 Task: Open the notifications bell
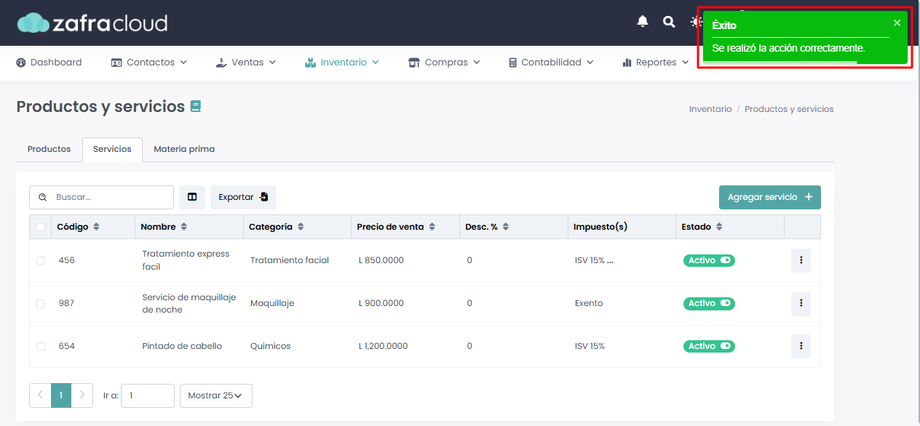[x=642, y=22]
